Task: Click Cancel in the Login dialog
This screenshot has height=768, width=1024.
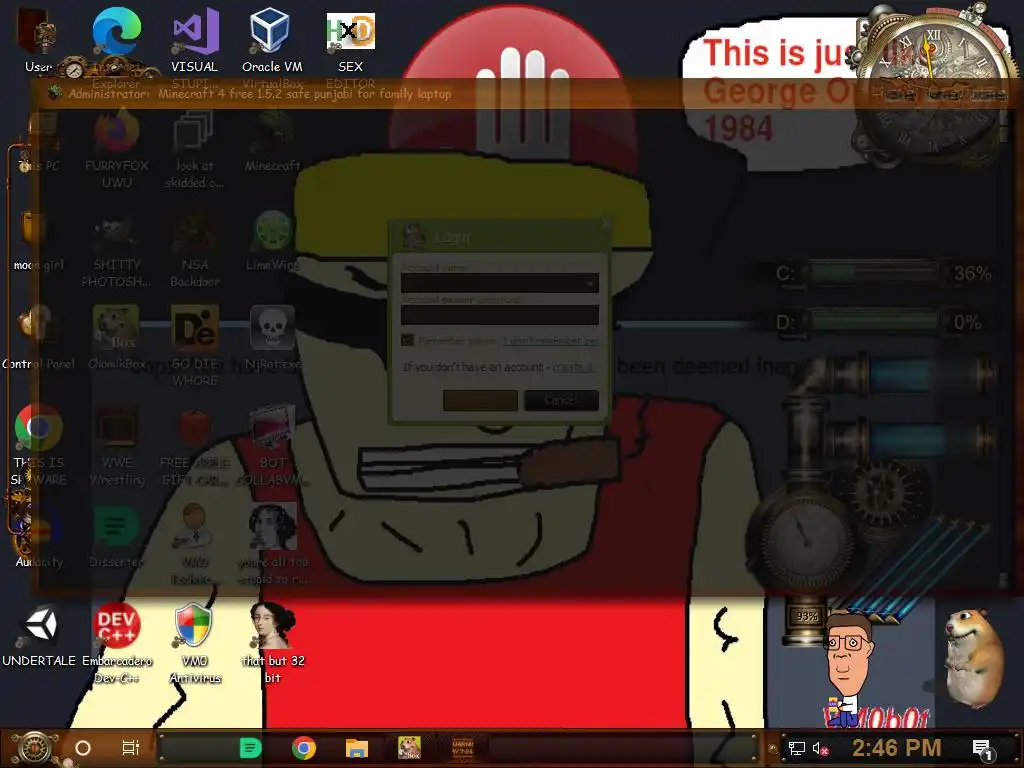Action: click(x=562, y=400)
